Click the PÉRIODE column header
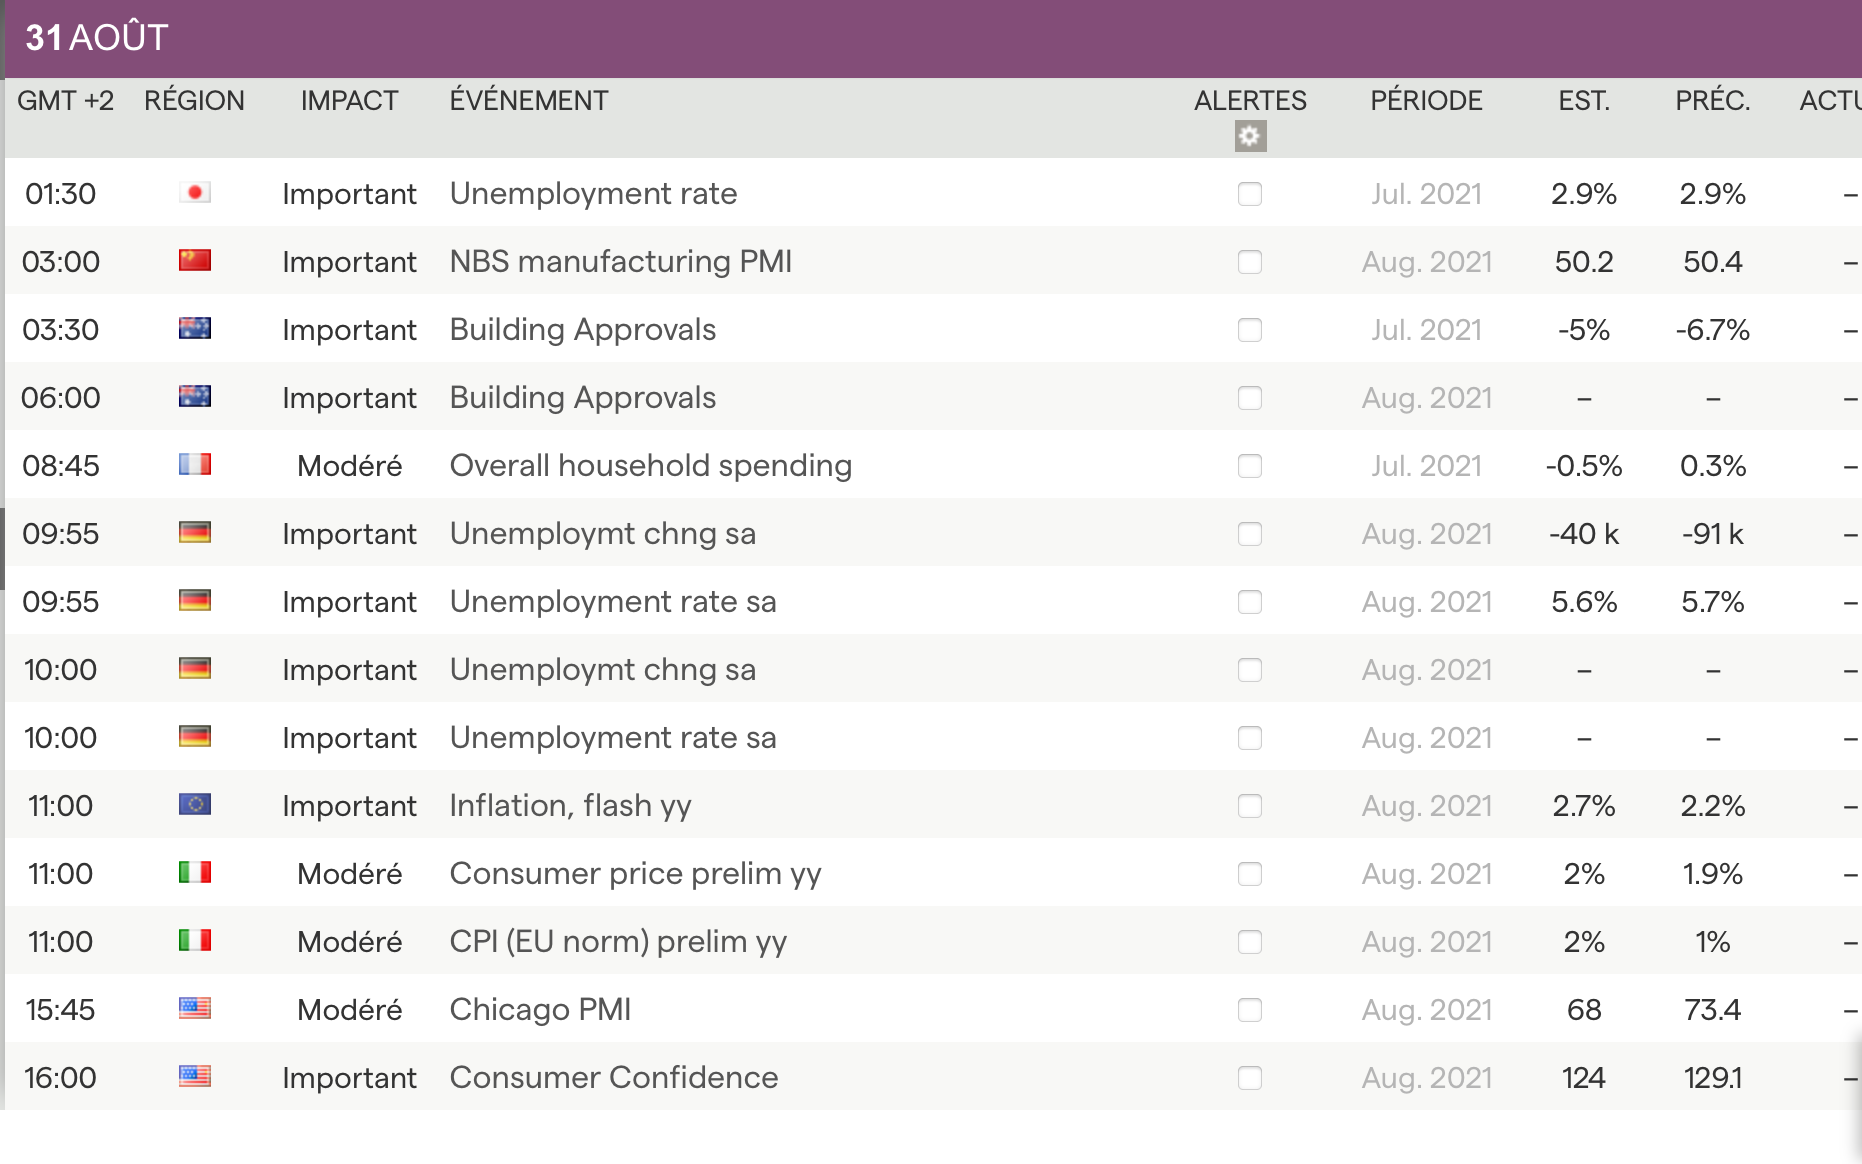Screen dimensions: 1862x1164 [x=1426, y=101]
